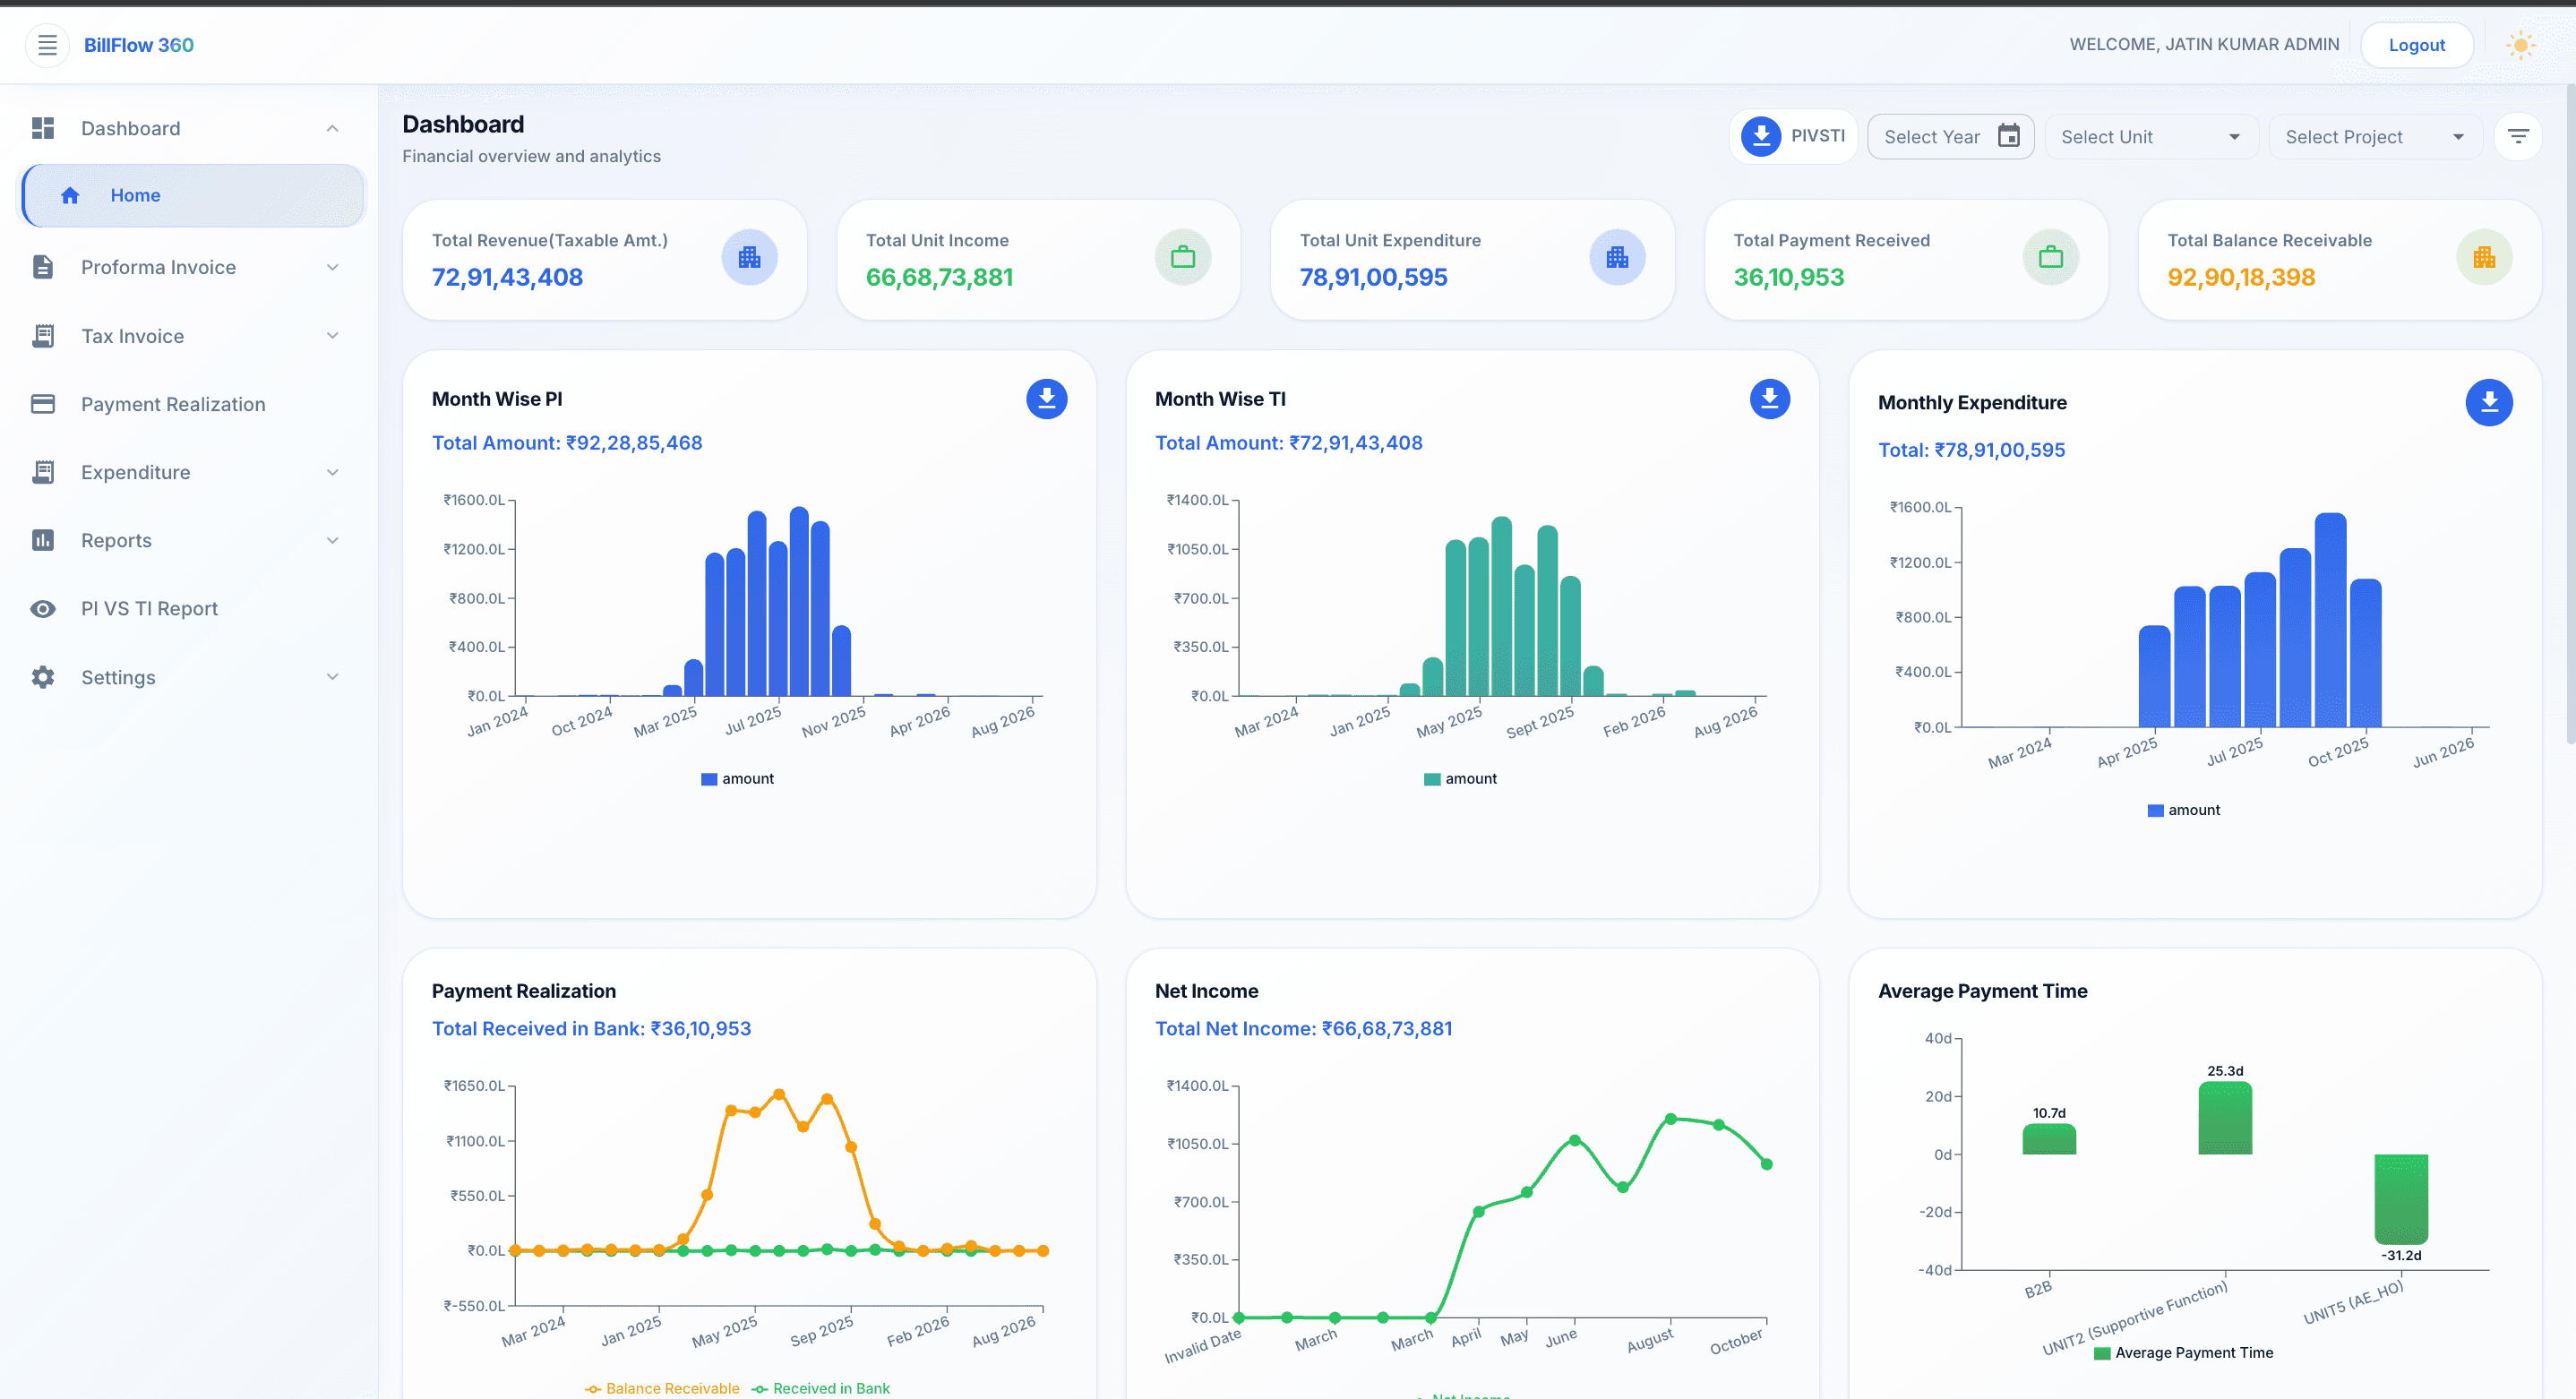Open the Payment Realization page
This screenshot has width=2576, height=1399.
pyautogui.click(x=190, y=404)
